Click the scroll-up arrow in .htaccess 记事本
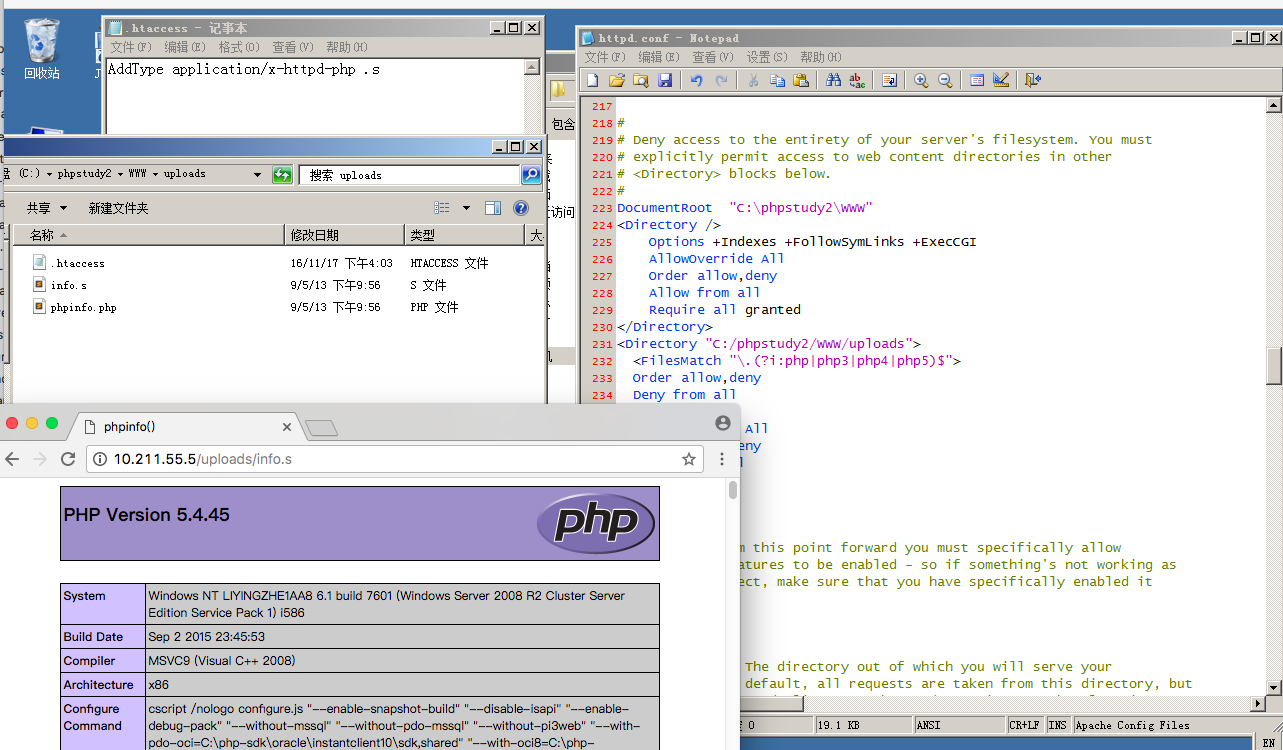This screenshot has height=750, width=1283. pos(532,67)
